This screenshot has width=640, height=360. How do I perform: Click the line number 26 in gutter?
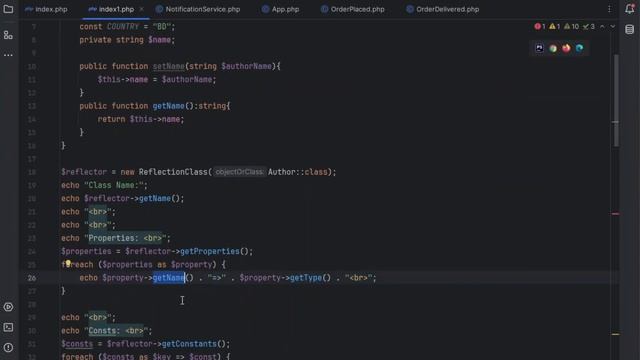pos(32,278)
